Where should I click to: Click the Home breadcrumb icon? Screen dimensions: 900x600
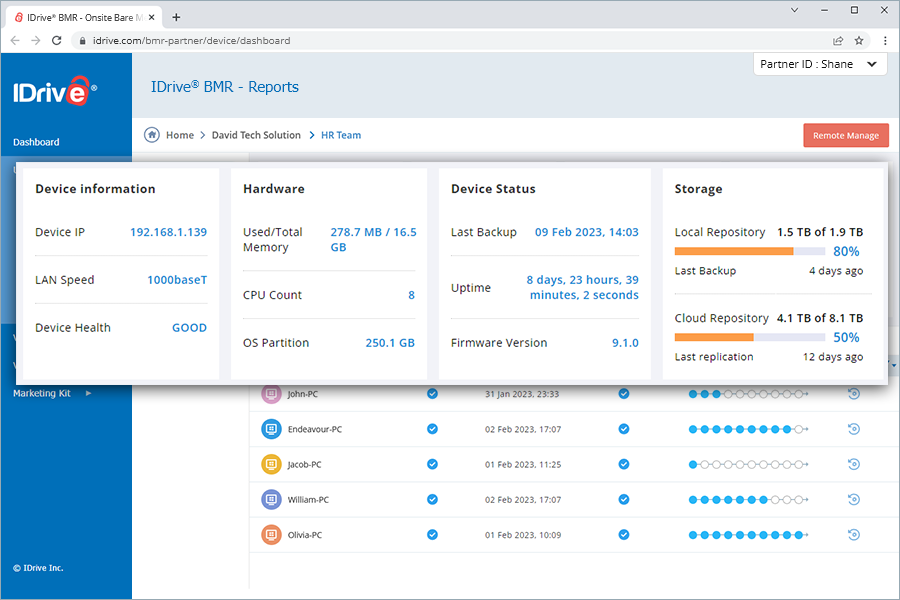click(x=152, y=135)
